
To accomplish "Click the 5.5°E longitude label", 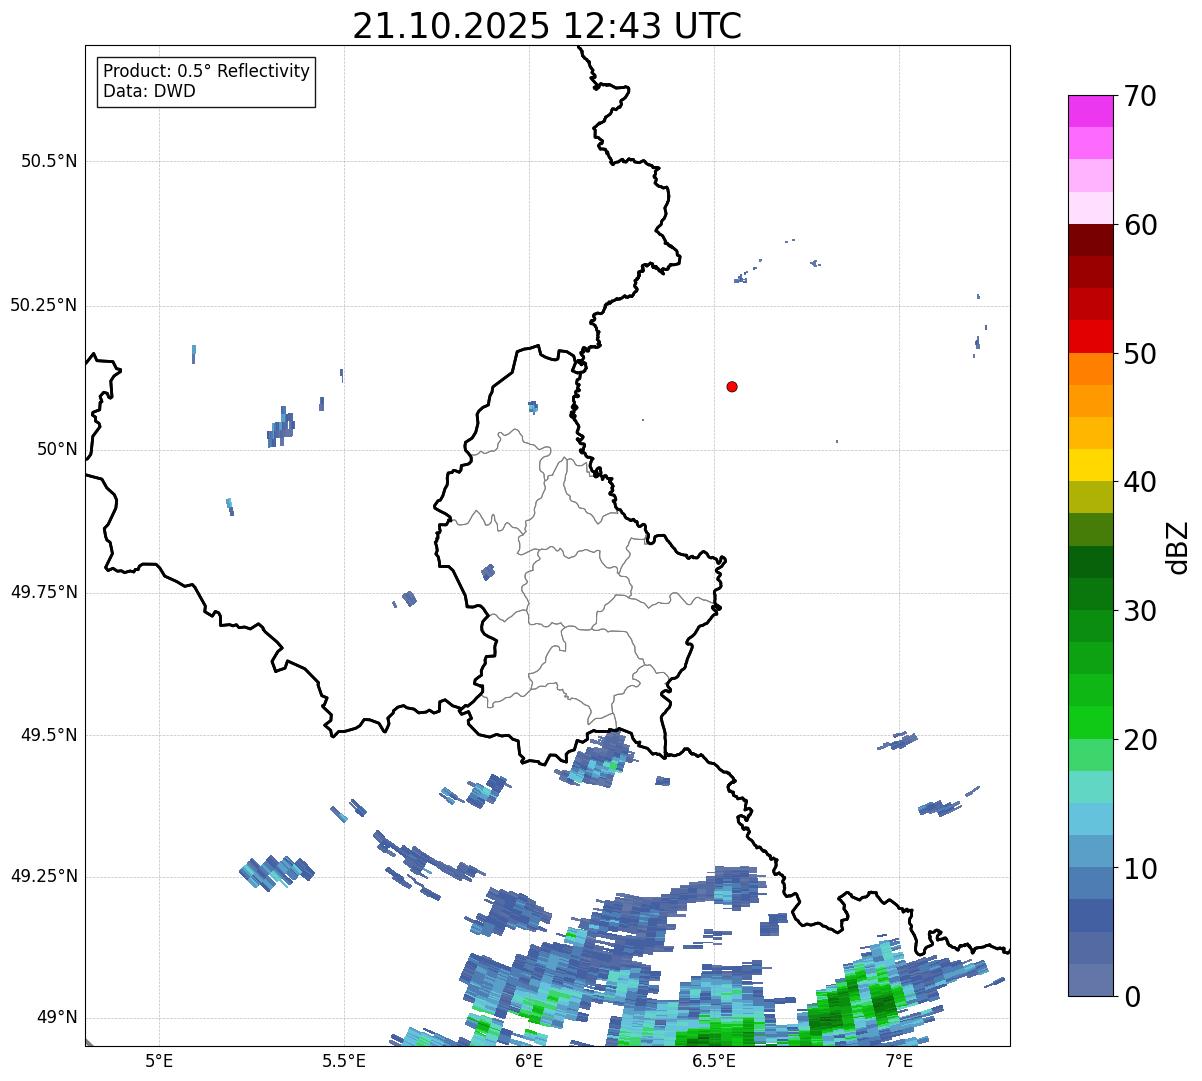I will [344, 1060].
